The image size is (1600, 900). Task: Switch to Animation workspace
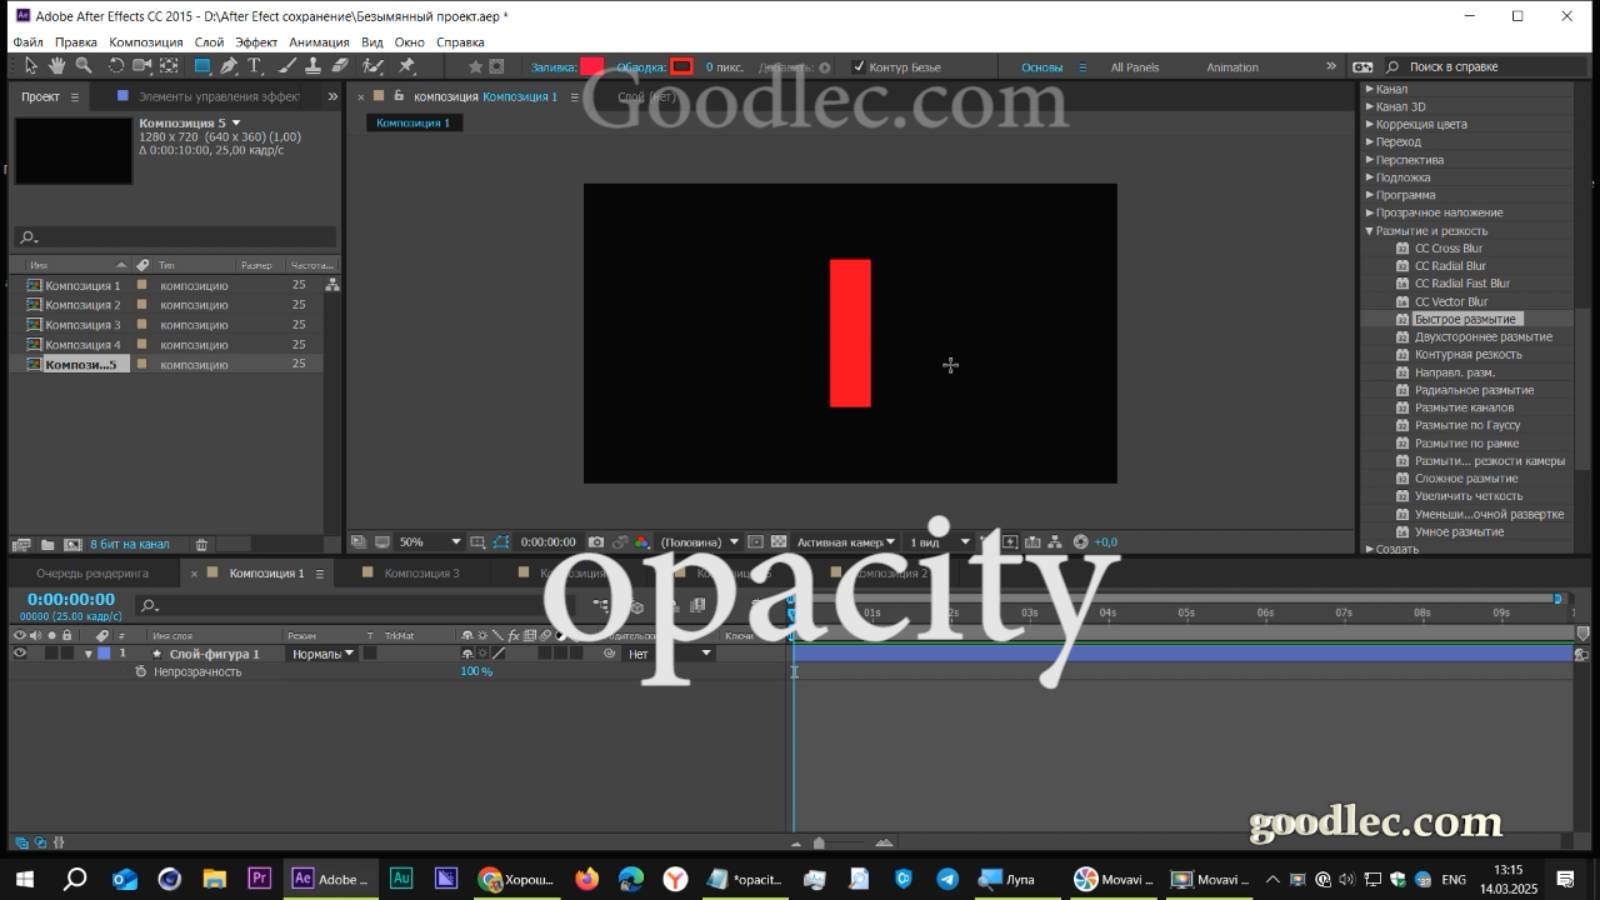click(x=1232, y=67)
